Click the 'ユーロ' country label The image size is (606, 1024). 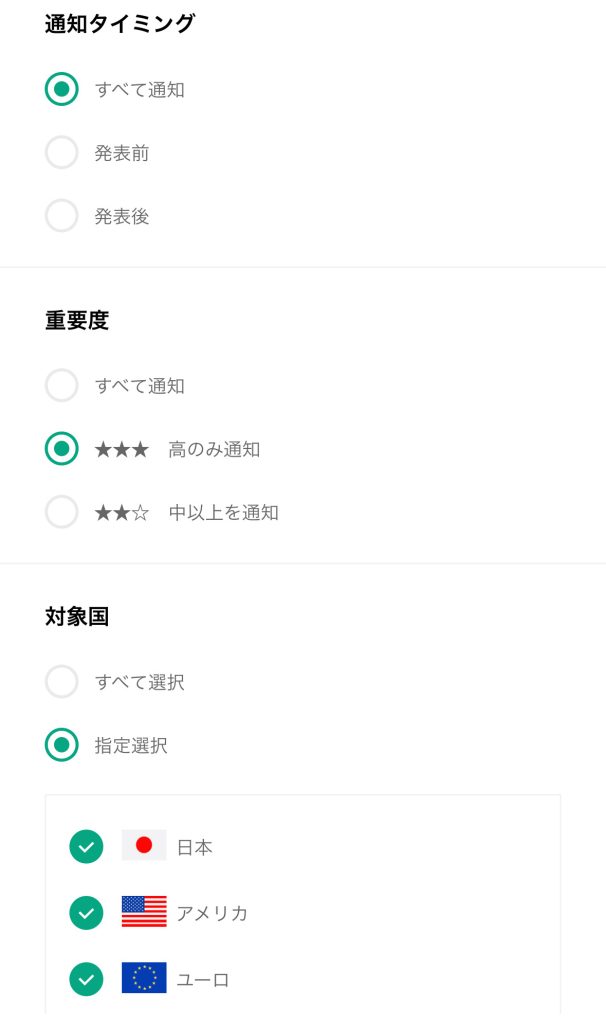tap(203, 979)
